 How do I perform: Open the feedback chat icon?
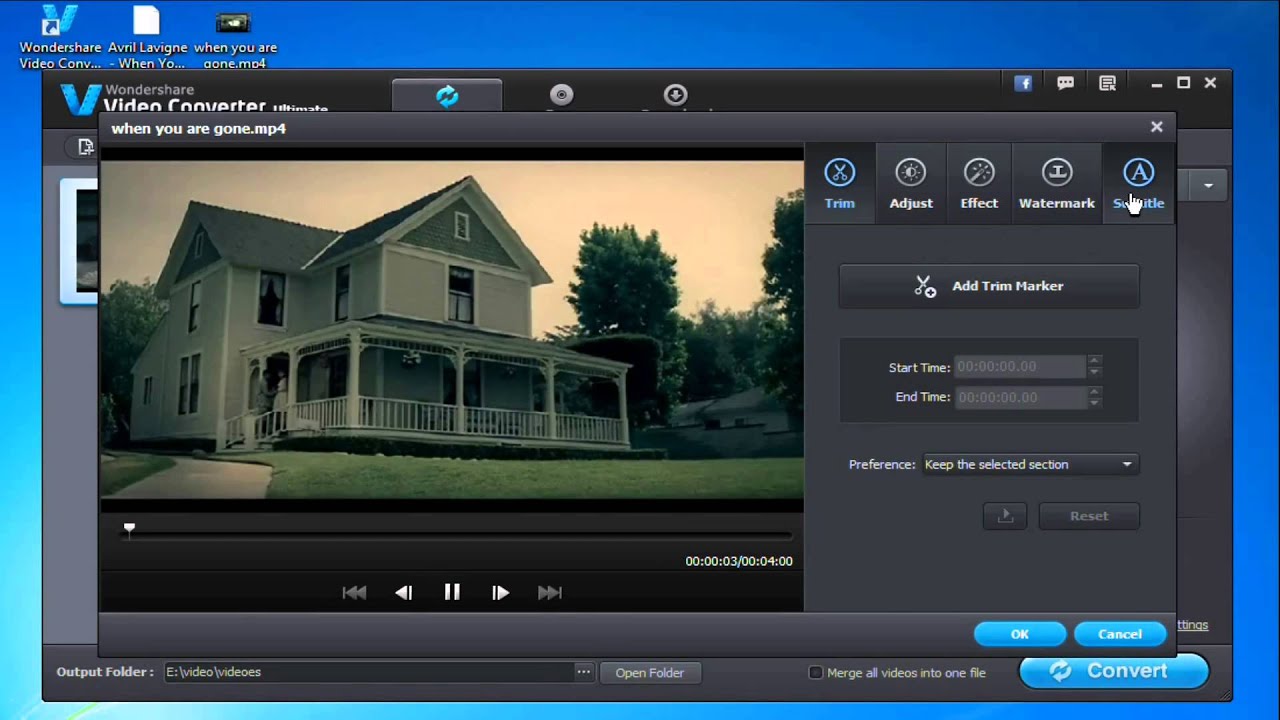pos(1066,84)
